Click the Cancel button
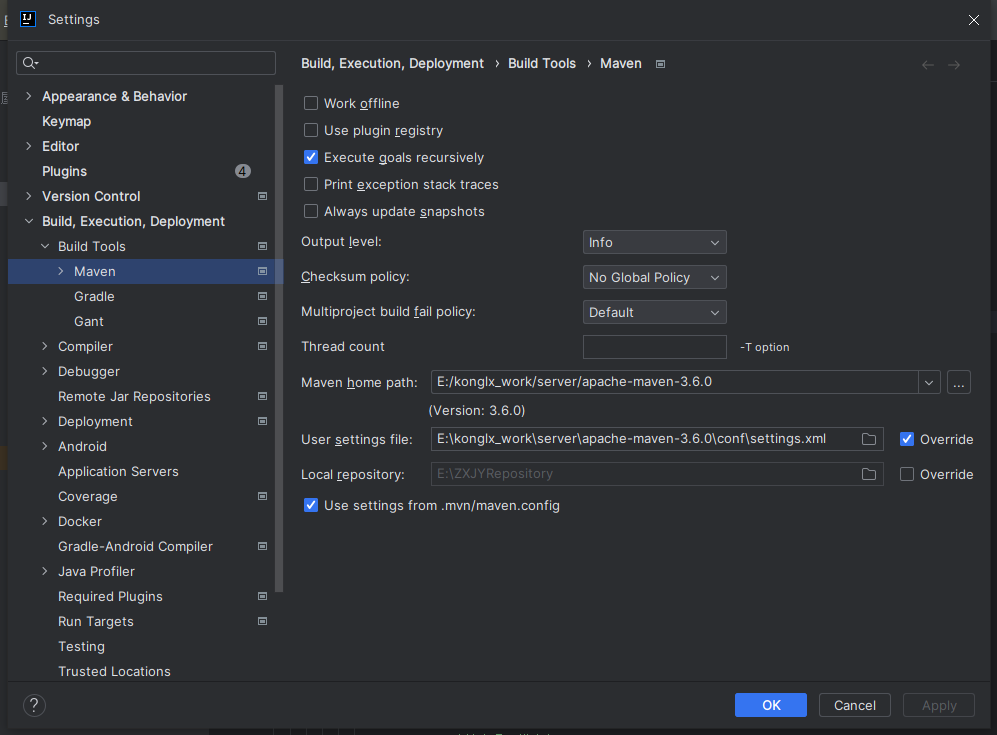Image resolution: width=997 pixels, height=735 pixels. point(854,705)
